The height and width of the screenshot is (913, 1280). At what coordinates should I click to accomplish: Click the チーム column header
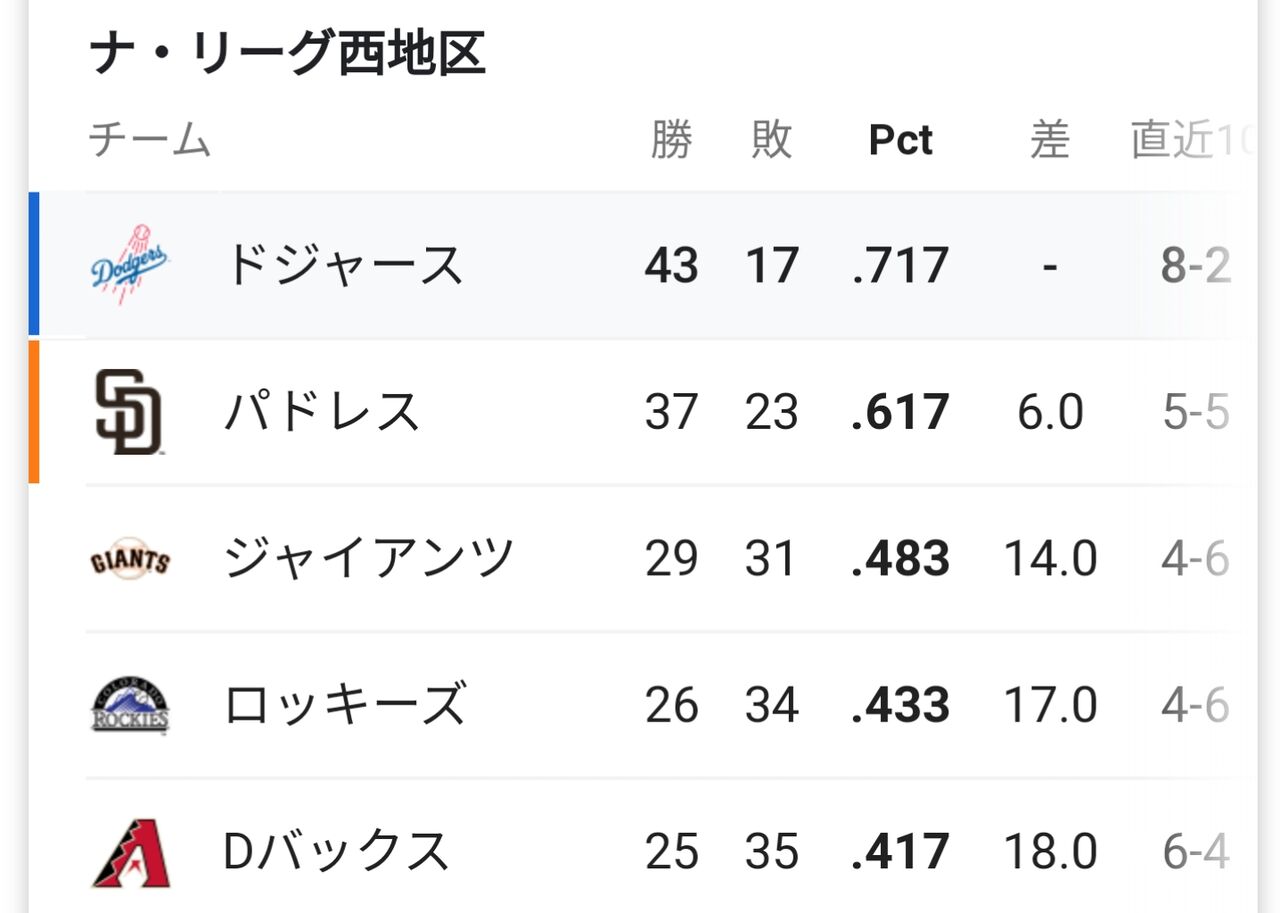tap(150, 140)
